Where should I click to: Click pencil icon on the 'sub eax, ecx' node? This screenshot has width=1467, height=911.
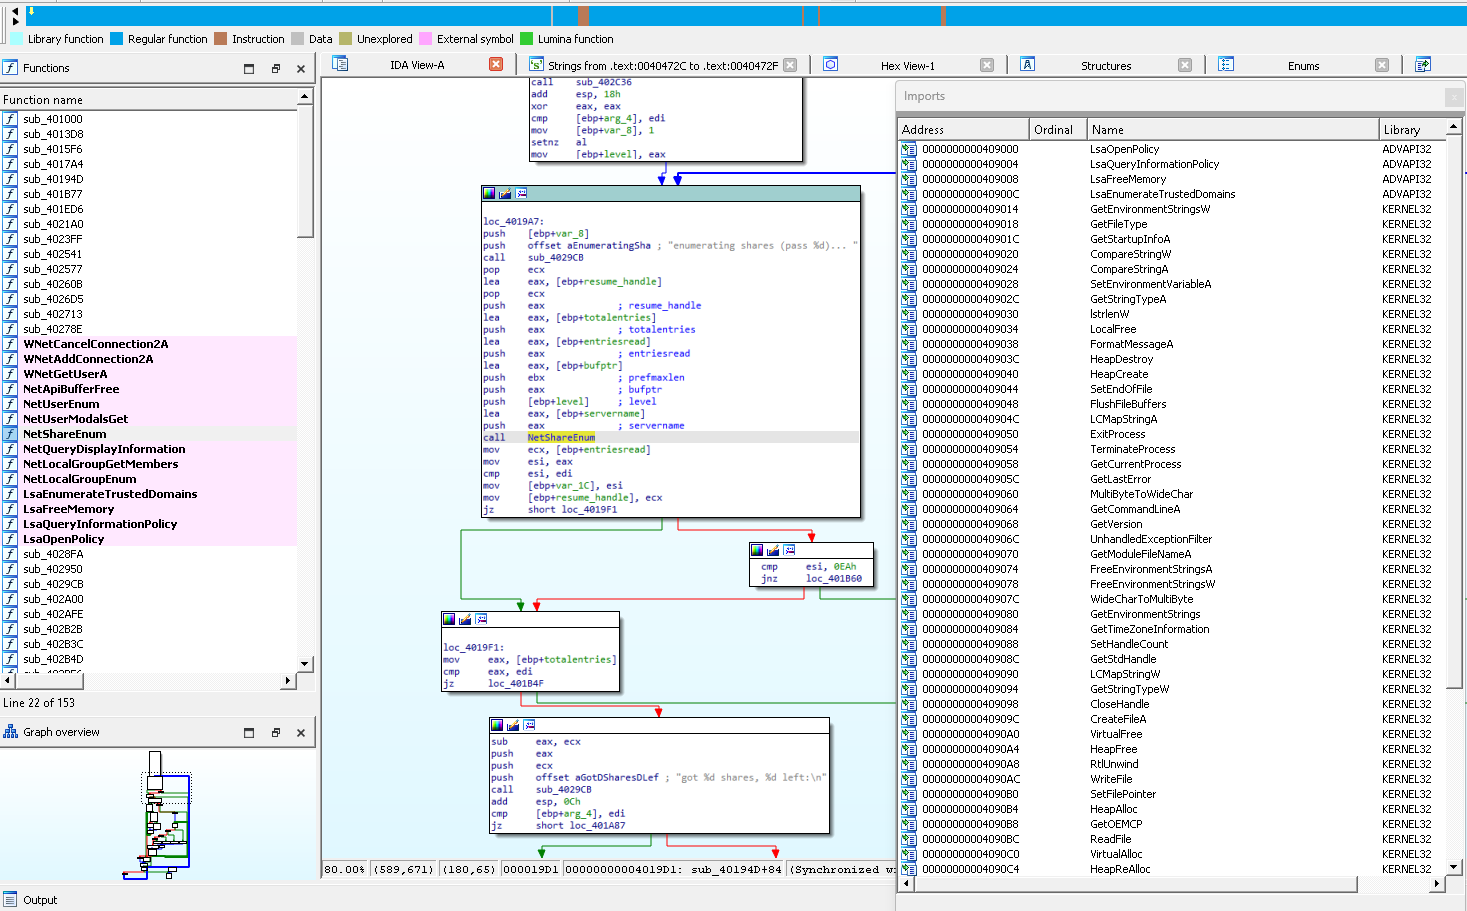[513, 725]
